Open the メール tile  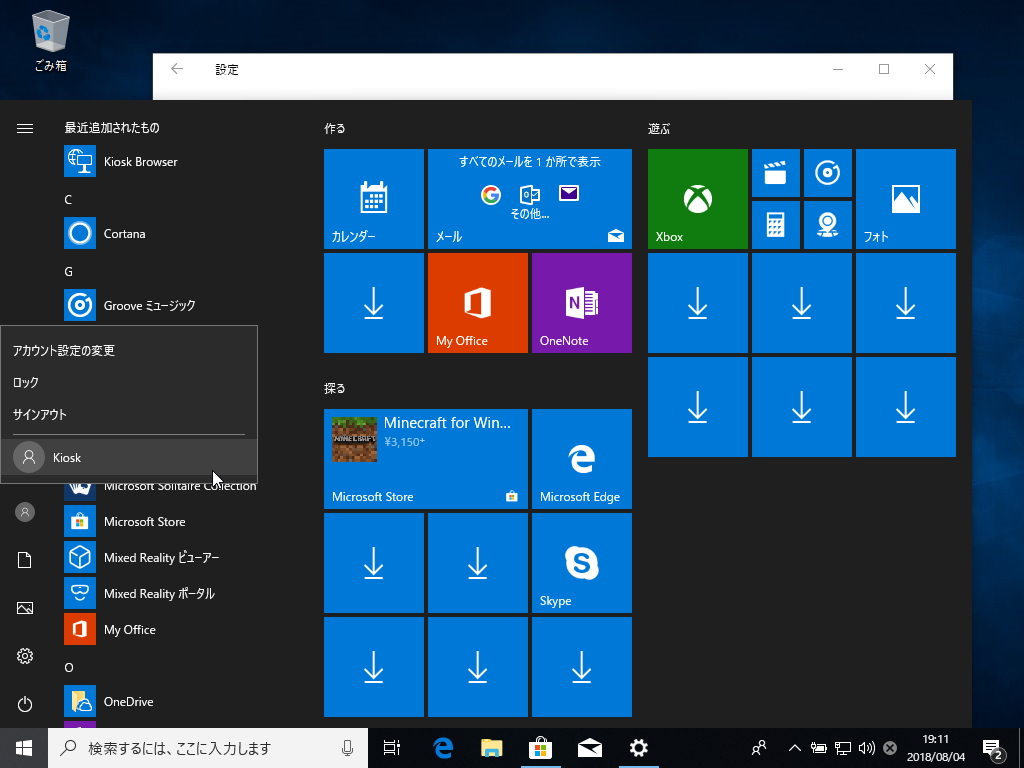pyautogui.click(x=530, y=199)
